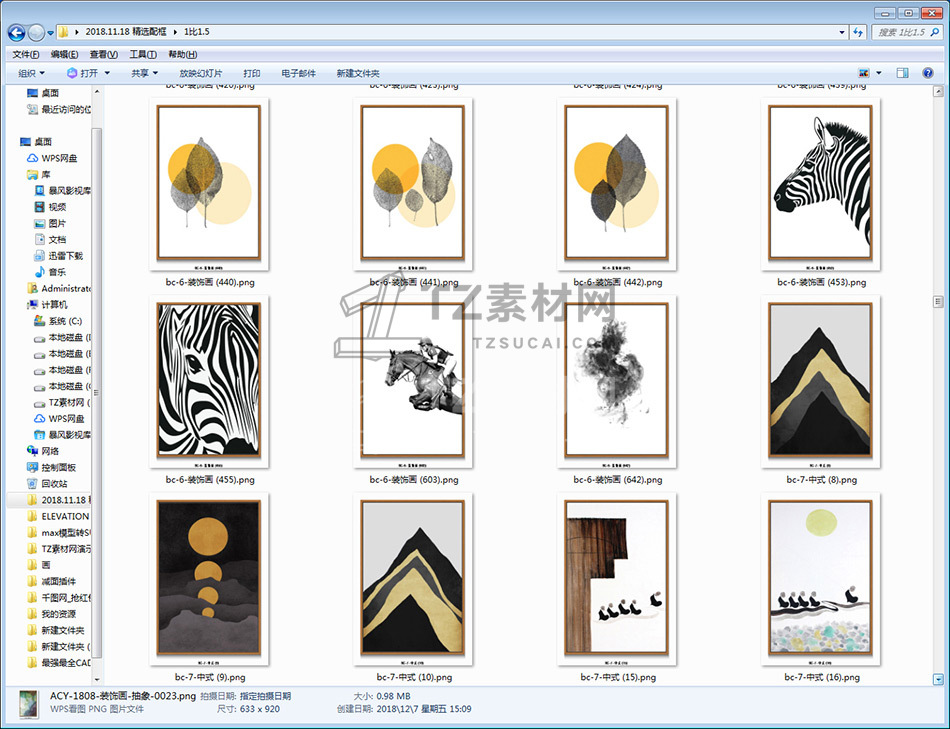This screenshot has height=729, width=950.
Task: Click the 放映幻灯片 button
Action: (201, 73)
